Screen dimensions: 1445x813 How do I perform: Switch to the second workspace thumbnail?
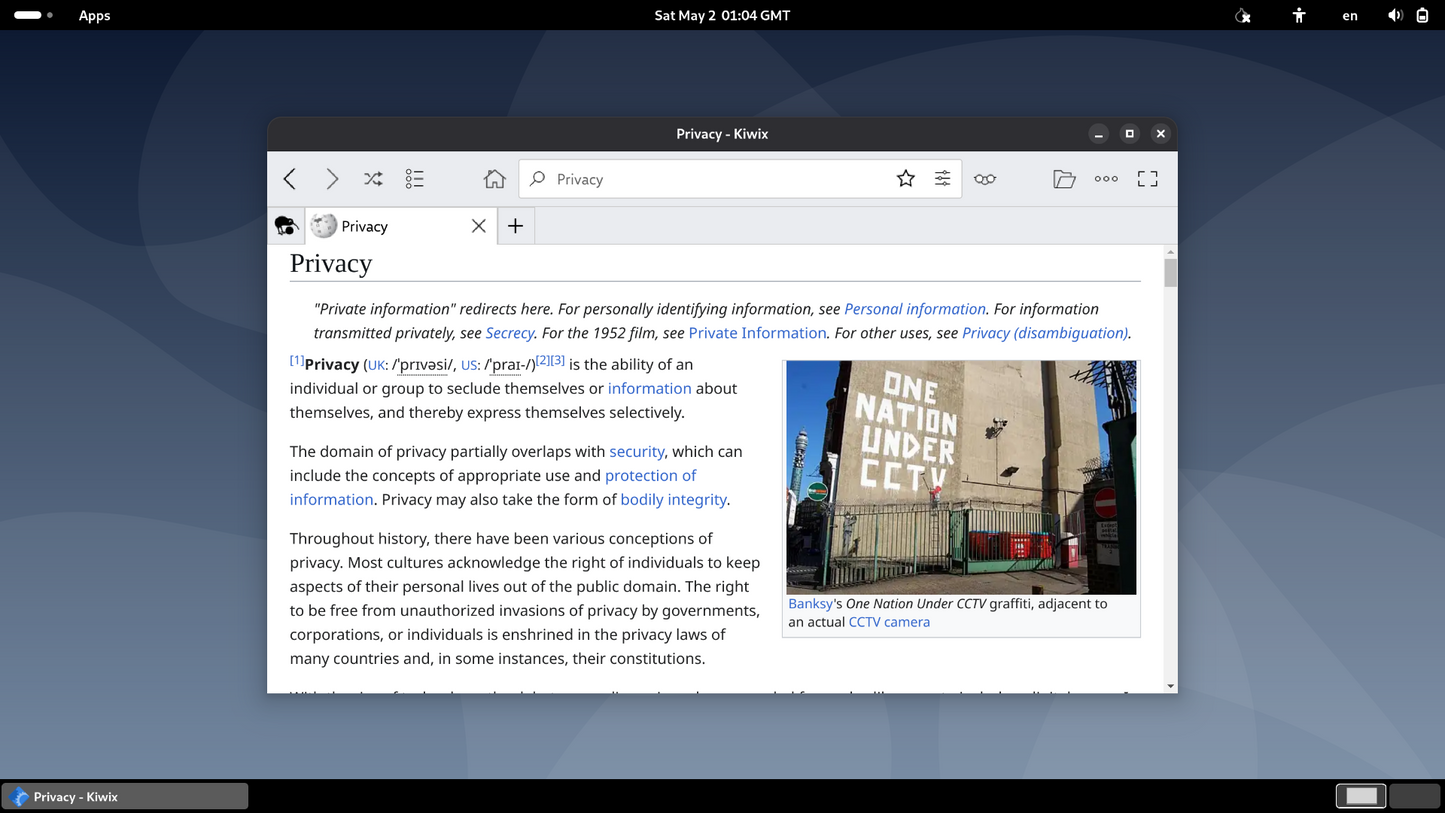[x=1415, y=796]
